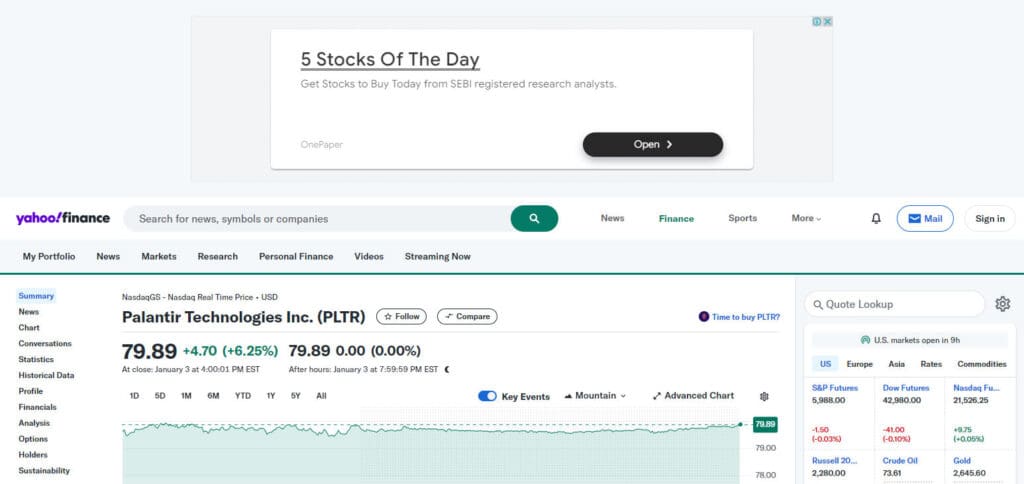Open Holders in the left sidebar

point(33,455)
